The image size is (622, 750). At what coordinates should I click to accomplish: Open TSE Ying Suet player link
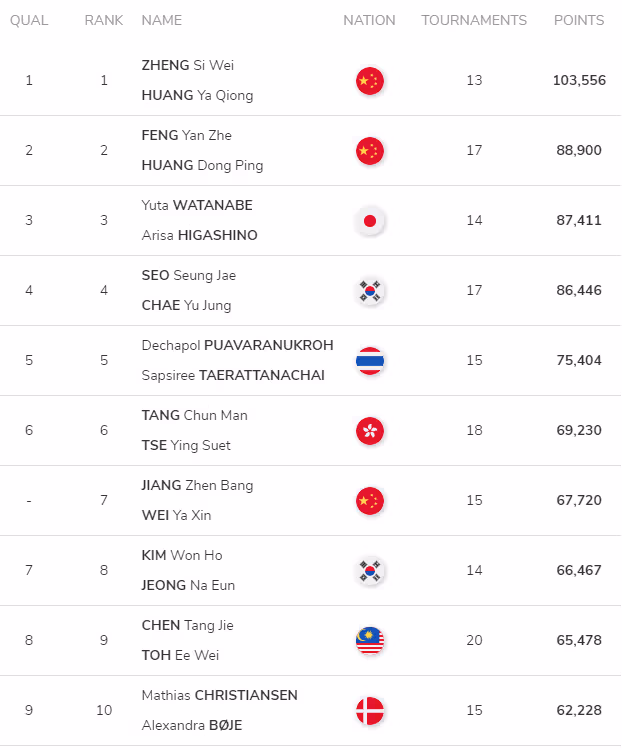tap(186, 445)
